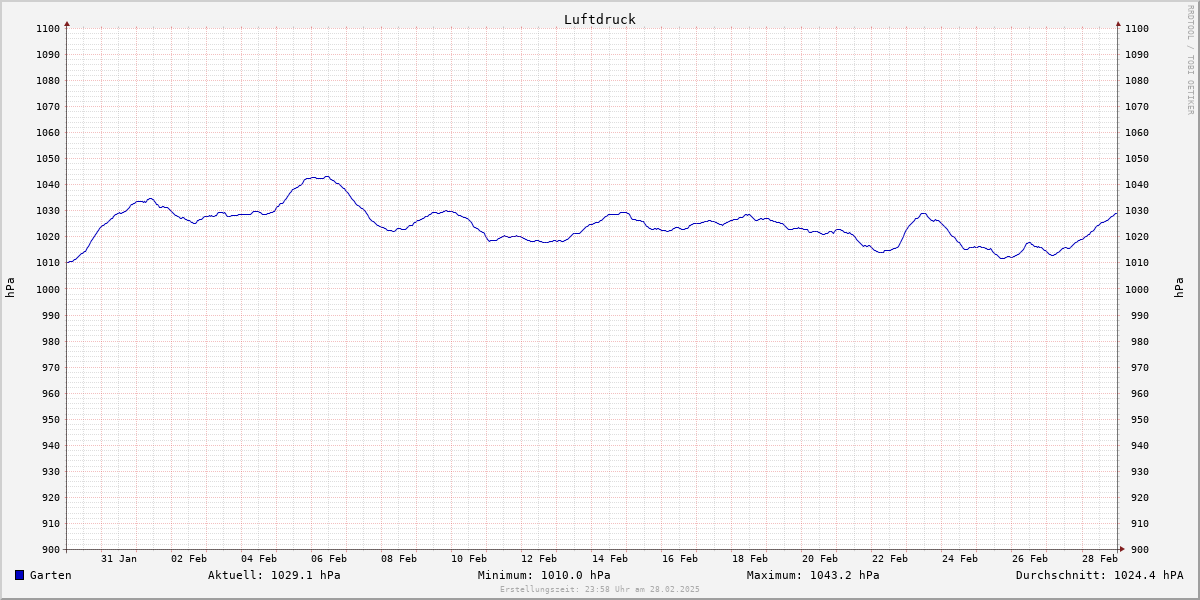Pick the 1020 value on the right axis
Viewport: 1200px width, 600px height.
[1137, 236]
